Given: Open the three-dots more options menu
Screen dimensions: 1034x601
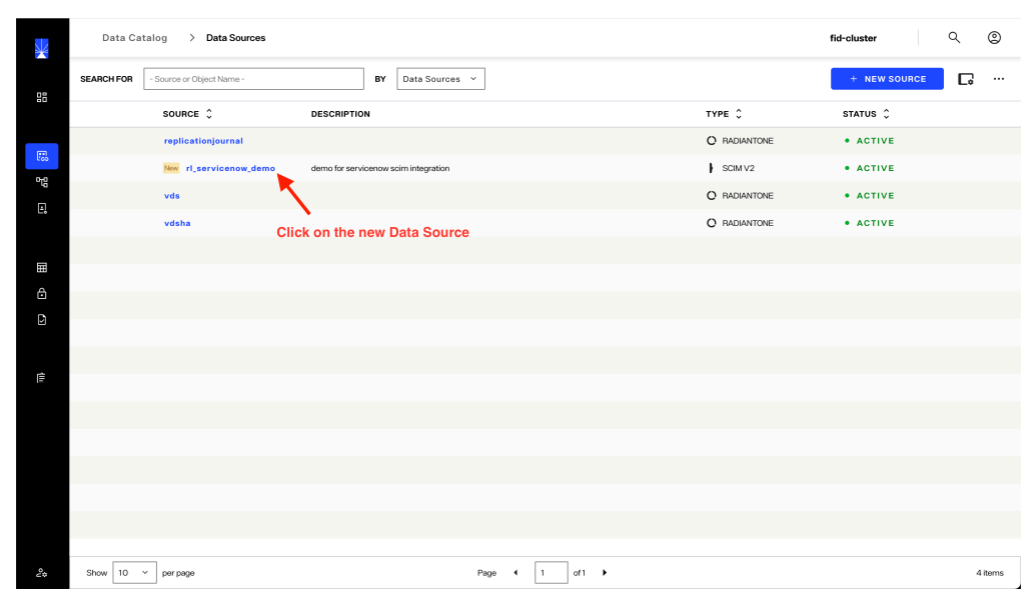Looking at the screenshot, I should coord(998,79).
